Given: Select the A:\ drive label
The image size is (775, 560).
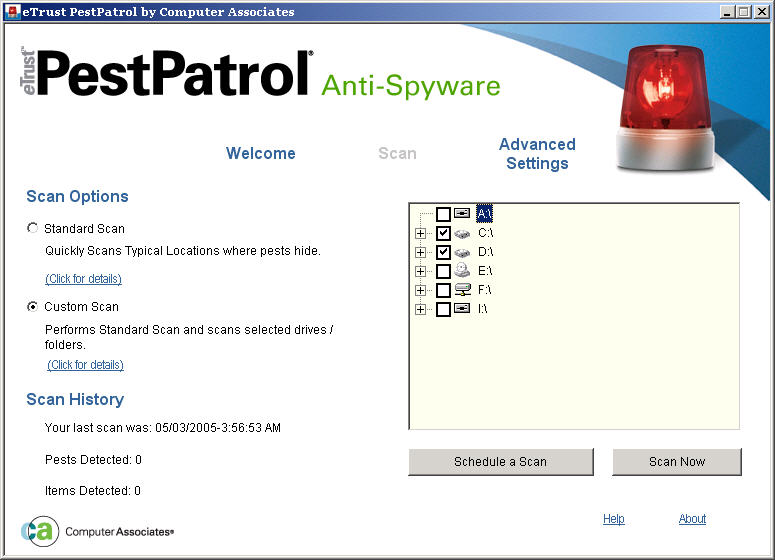Looking at the screenshot, I should (x=484, y=214).
